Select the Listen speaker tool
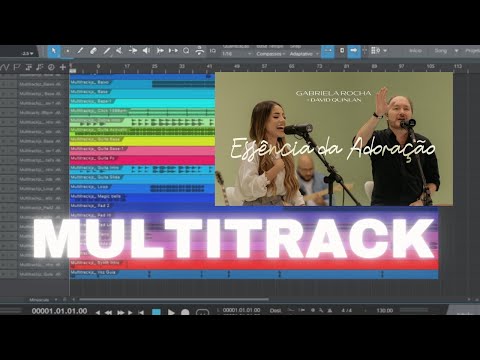The width and height of the screenshot is (480, 360). click(146, 51)
